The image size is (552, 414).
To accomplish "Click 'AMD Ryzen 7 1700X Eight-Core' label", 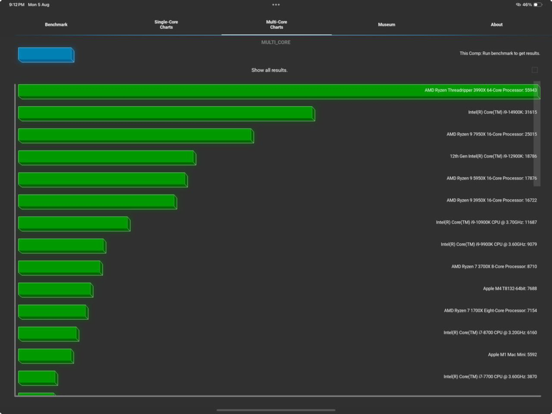I will 490,310.
